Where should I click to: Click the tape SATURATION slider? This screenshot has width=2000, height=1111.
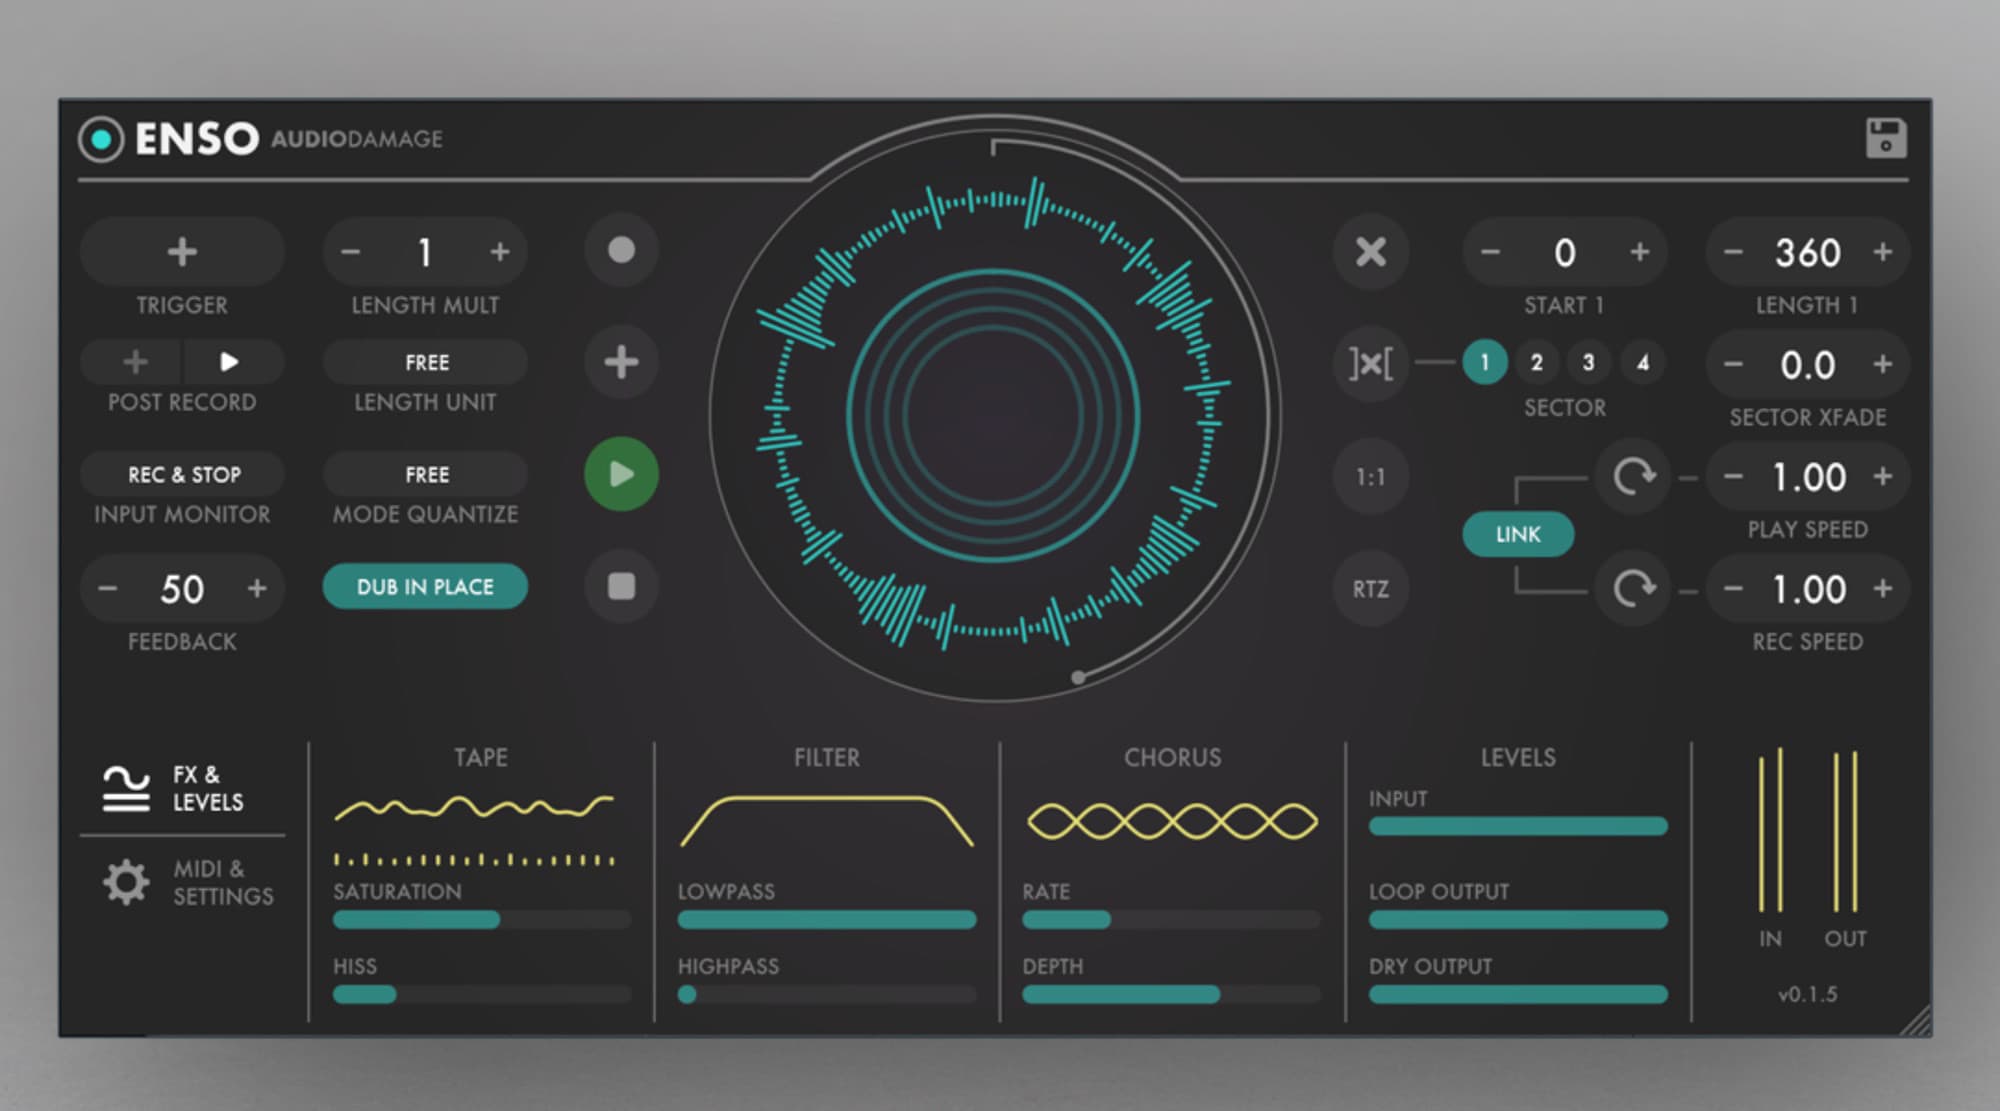(480, 920)
